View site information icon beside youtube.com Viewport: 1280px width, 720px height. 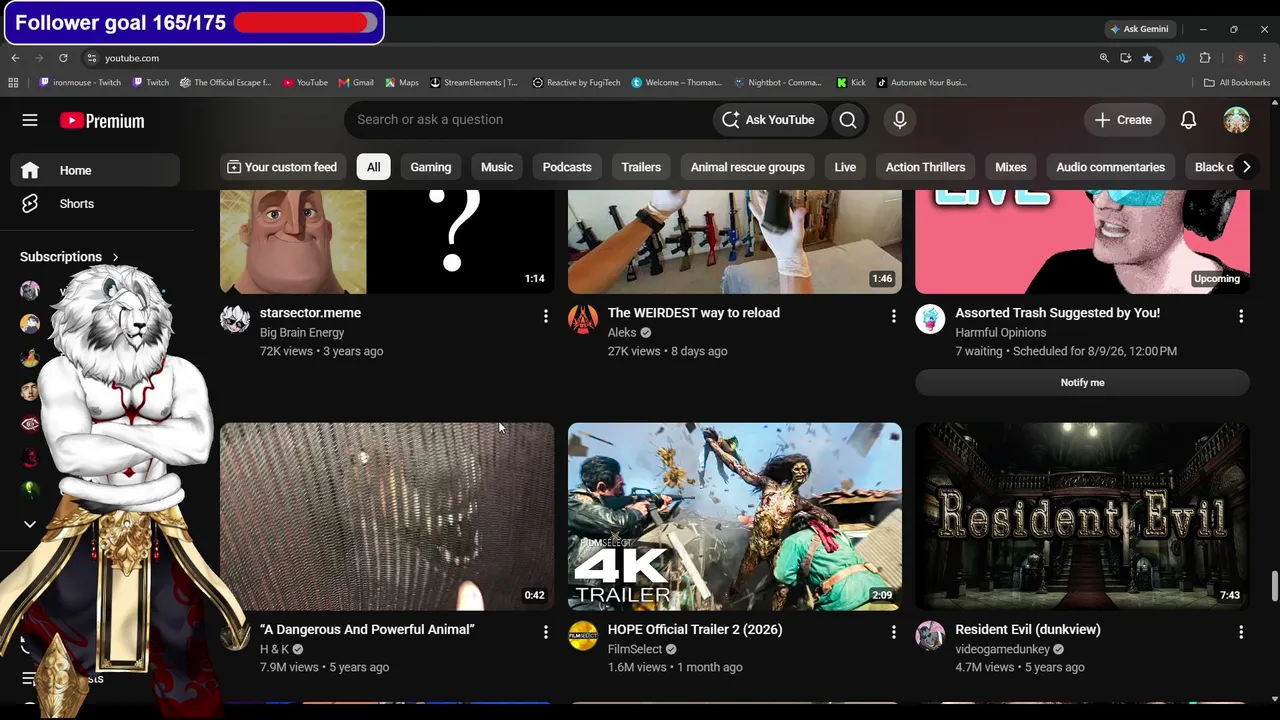click(x=91, y=58)
